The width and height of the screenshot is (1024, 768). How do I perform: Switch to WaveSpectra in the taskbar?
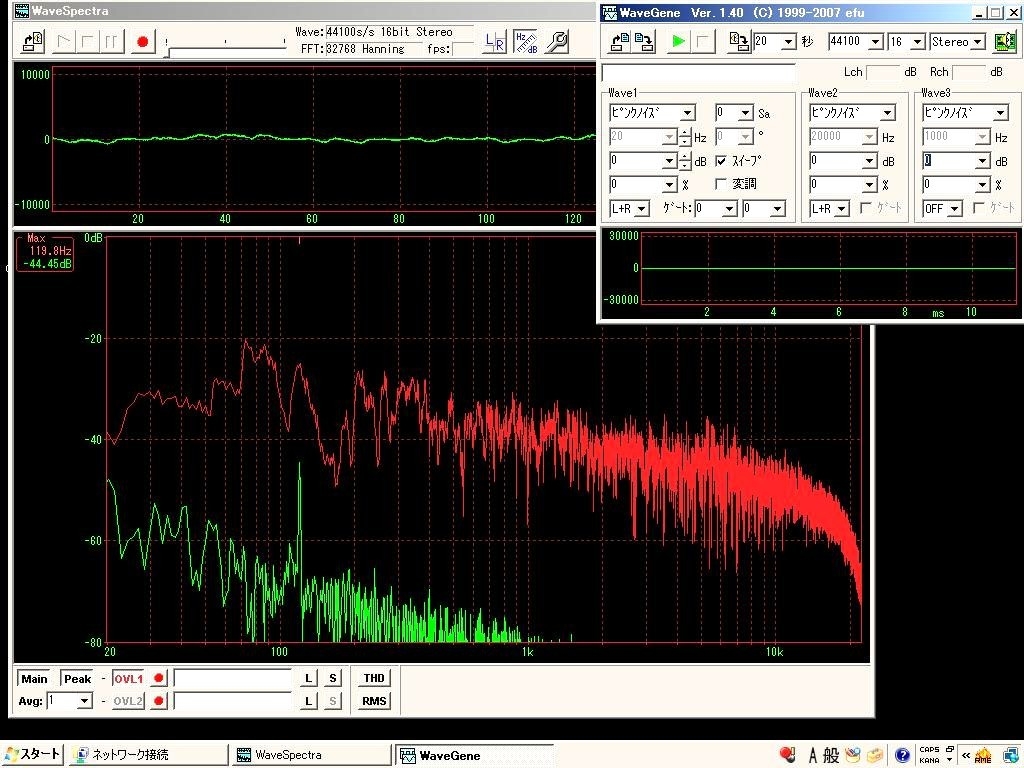click(x=311, y=755)
